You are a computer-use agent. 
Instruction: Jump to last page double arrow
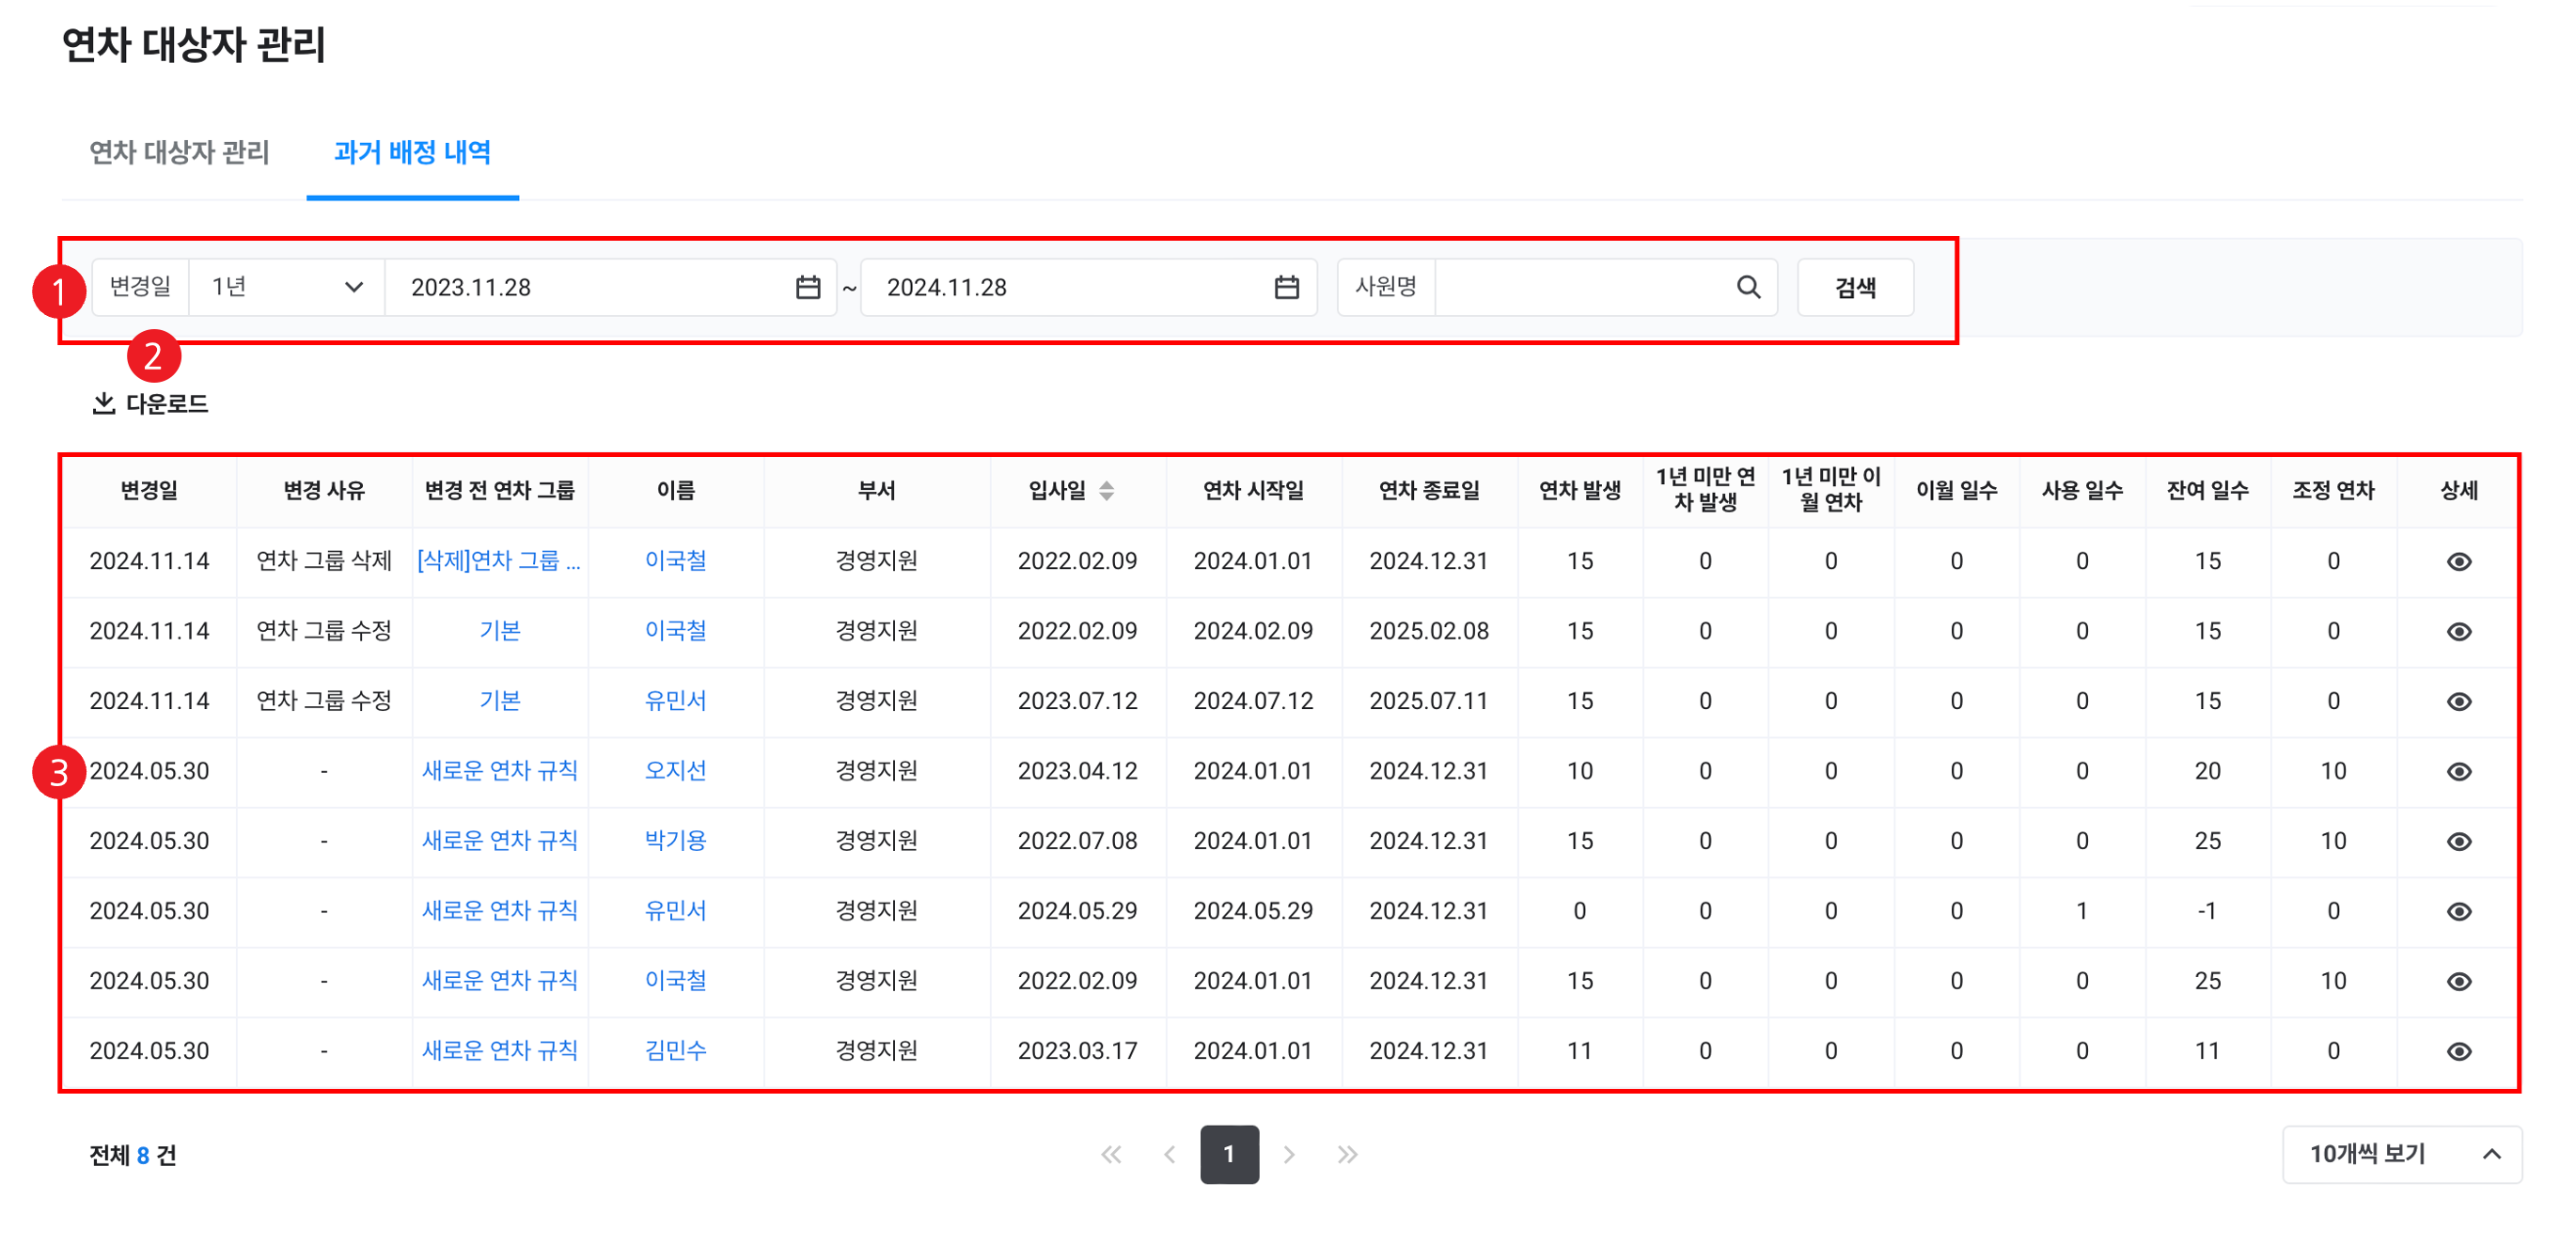tap(1347, 1155)
